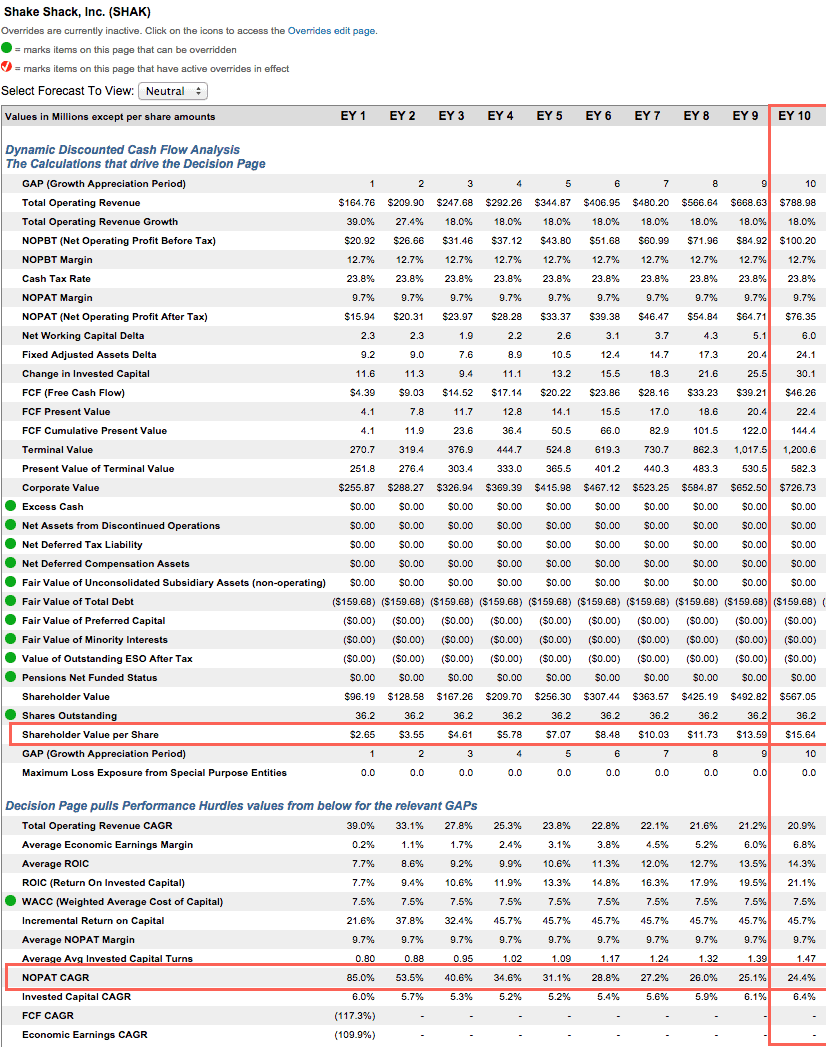Click the green override icon beside Excess Cash

point(11,505)
